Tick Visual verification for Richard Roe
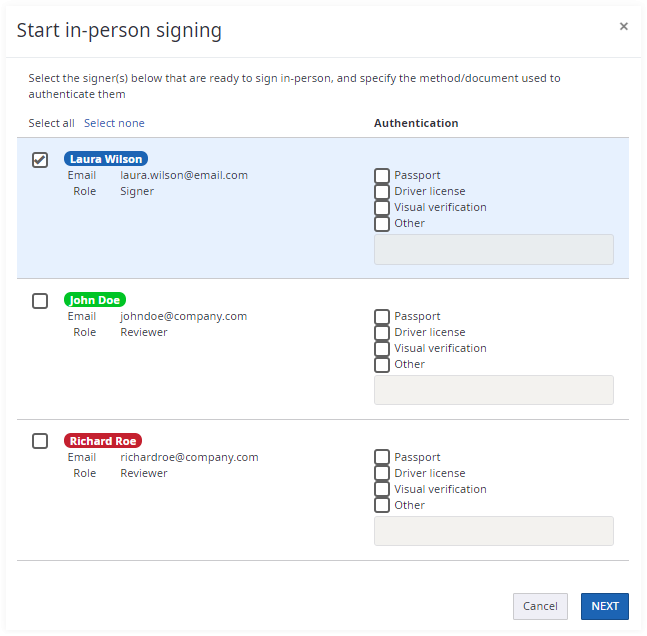Viewport: 647px width, 636px height. pos(382,490)
